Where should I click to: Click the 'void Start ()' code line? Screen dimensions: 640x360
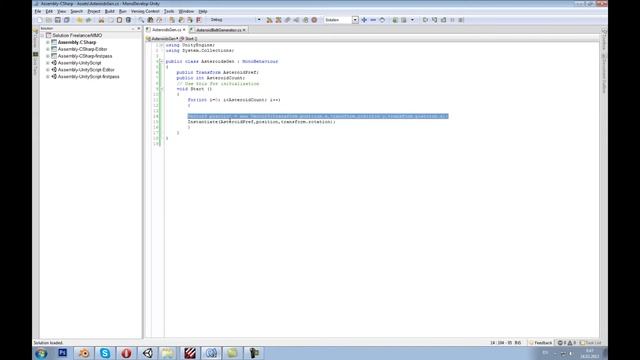point(194,89)
